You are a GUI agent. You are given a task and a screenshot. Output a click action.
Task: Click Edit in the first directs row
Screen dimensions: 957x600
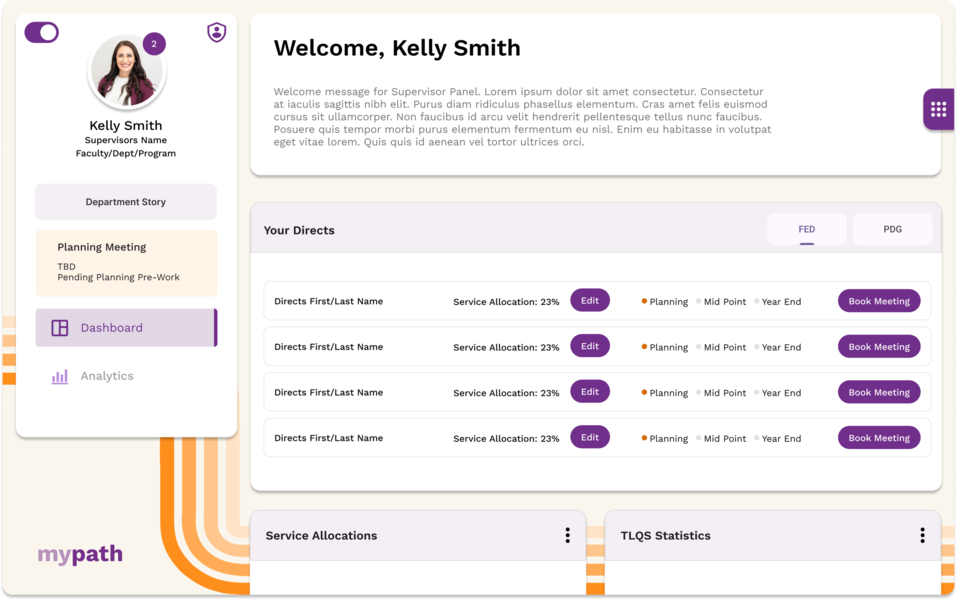(x=590, y=300)
